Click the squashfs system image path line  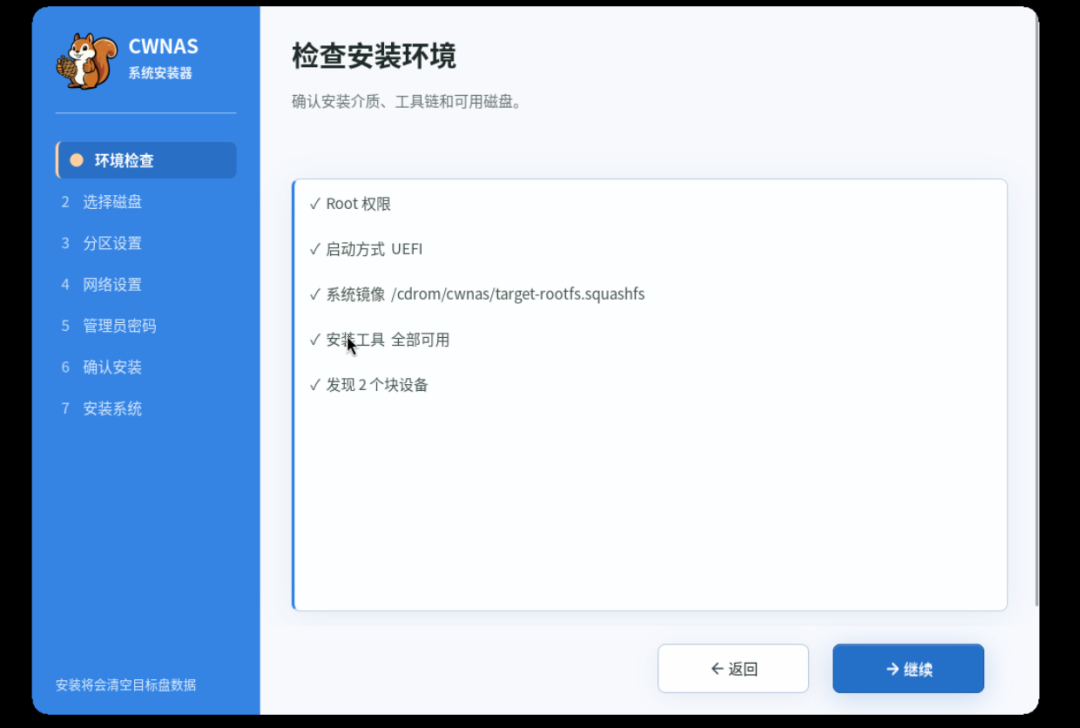point(477,294)
